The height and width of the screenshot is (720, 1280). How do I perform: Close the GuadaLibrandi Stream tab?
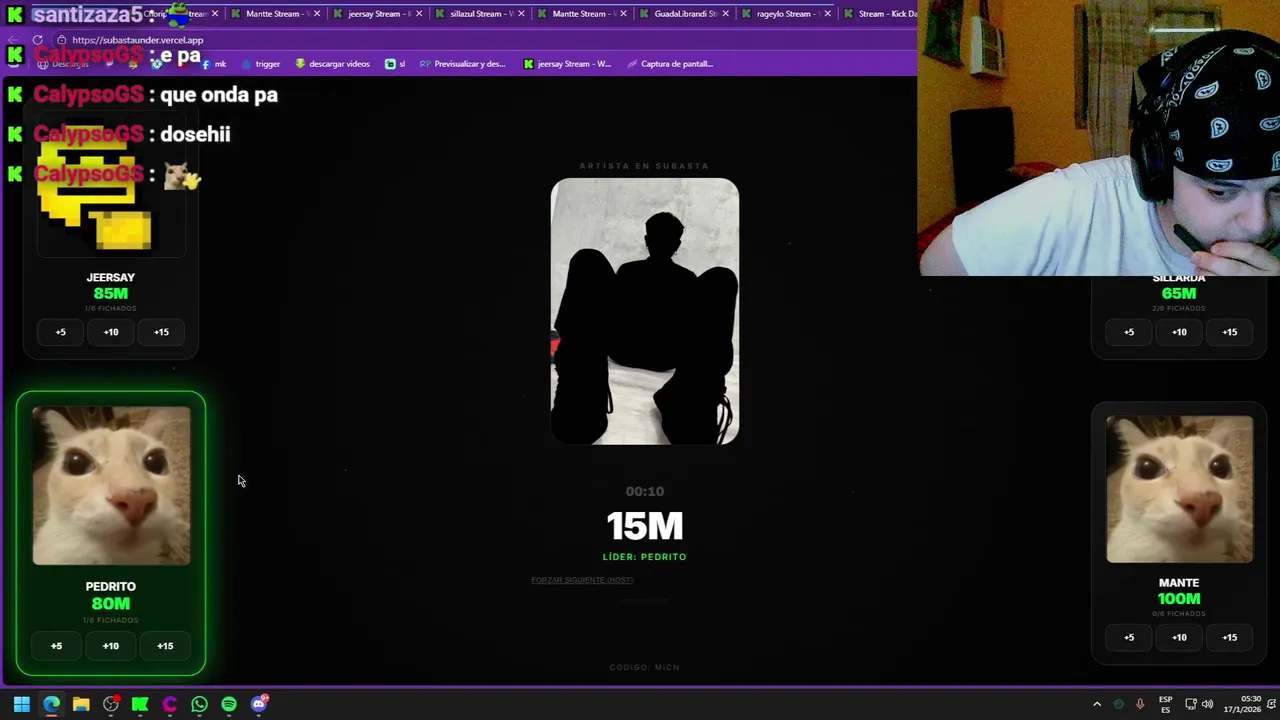tap(725, 14)
